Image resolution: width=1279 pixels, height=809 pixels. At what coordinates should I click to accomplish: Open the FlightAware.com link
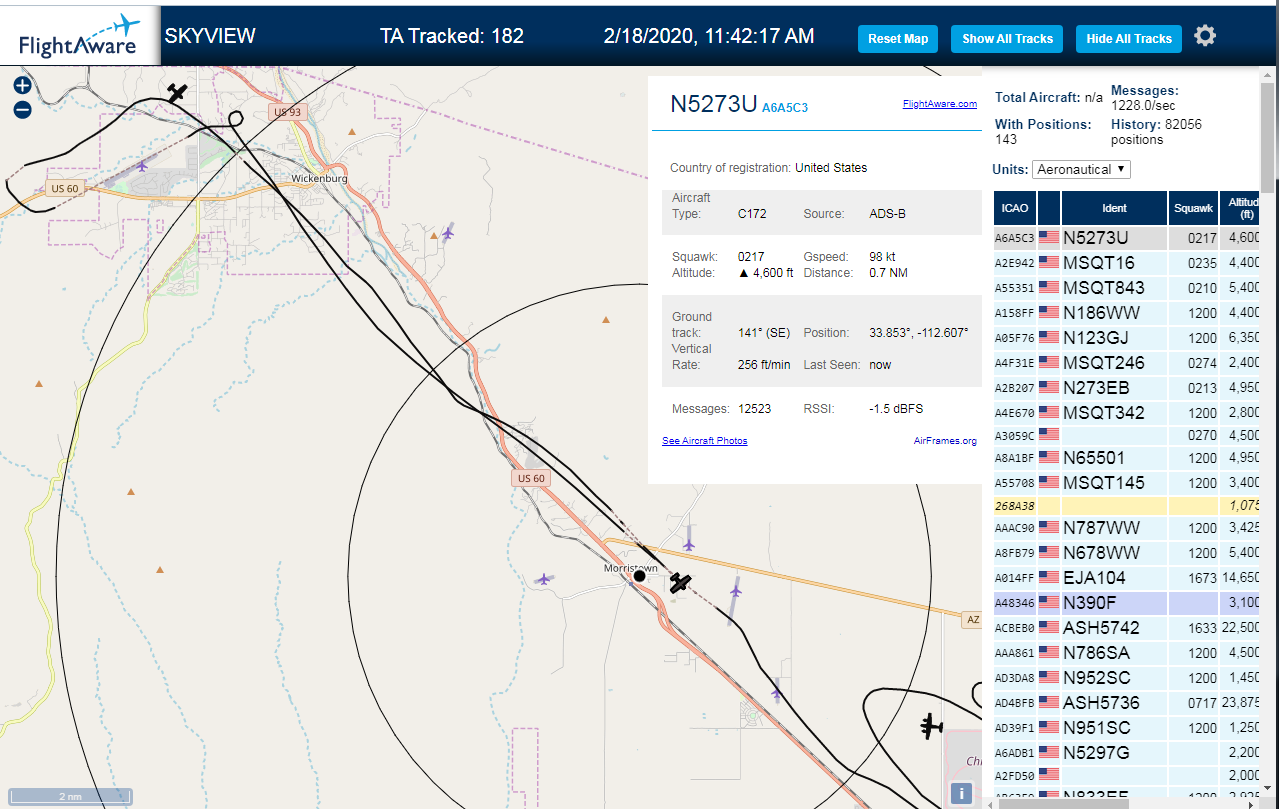pyautogui.click(x=940, y=104)
